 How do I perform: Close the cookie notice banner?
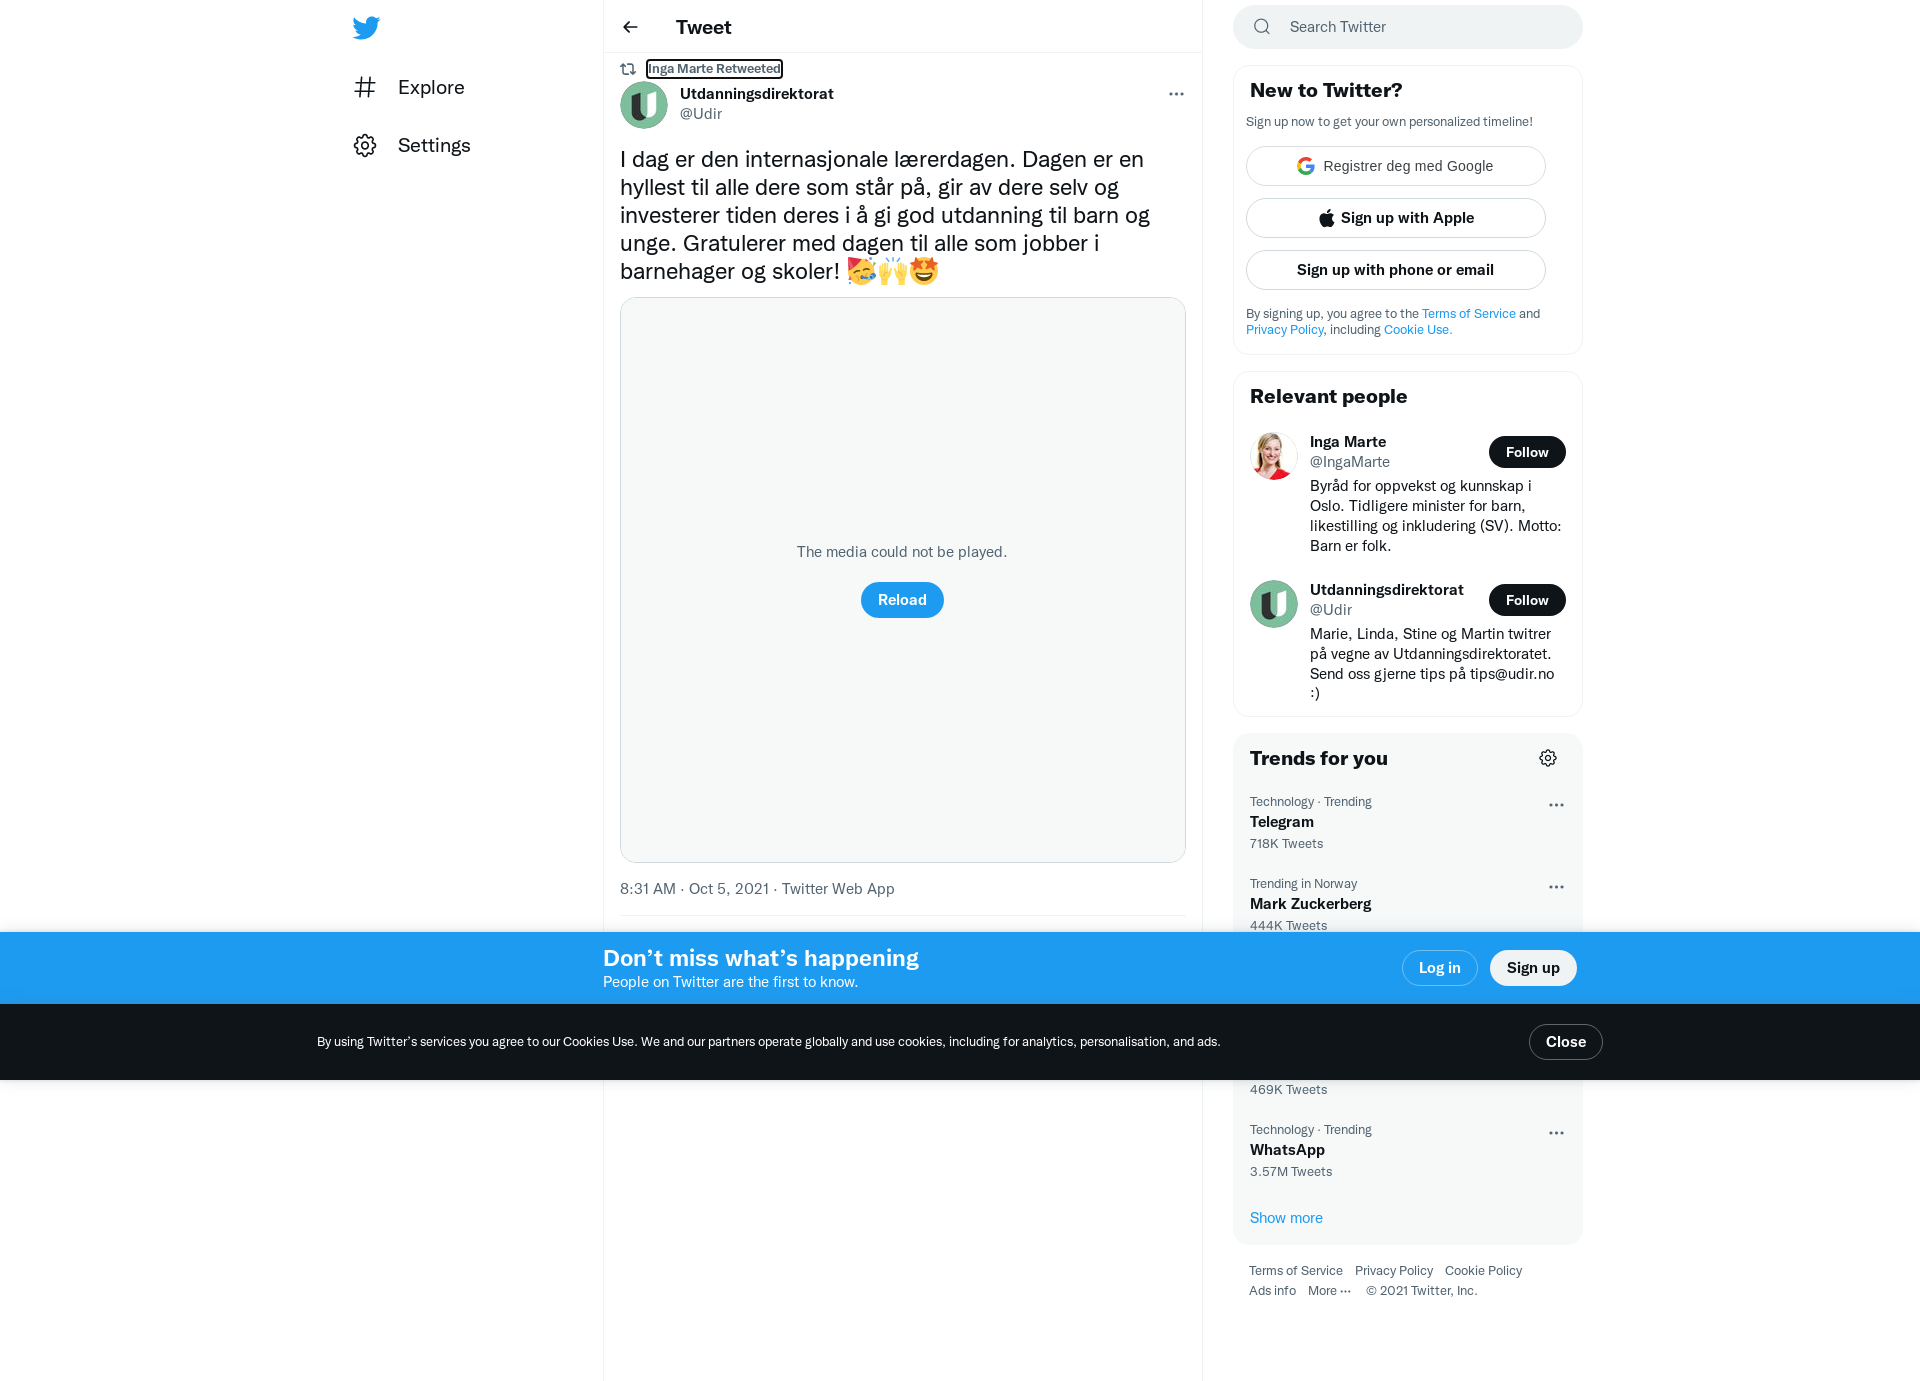[1566, 1042]
